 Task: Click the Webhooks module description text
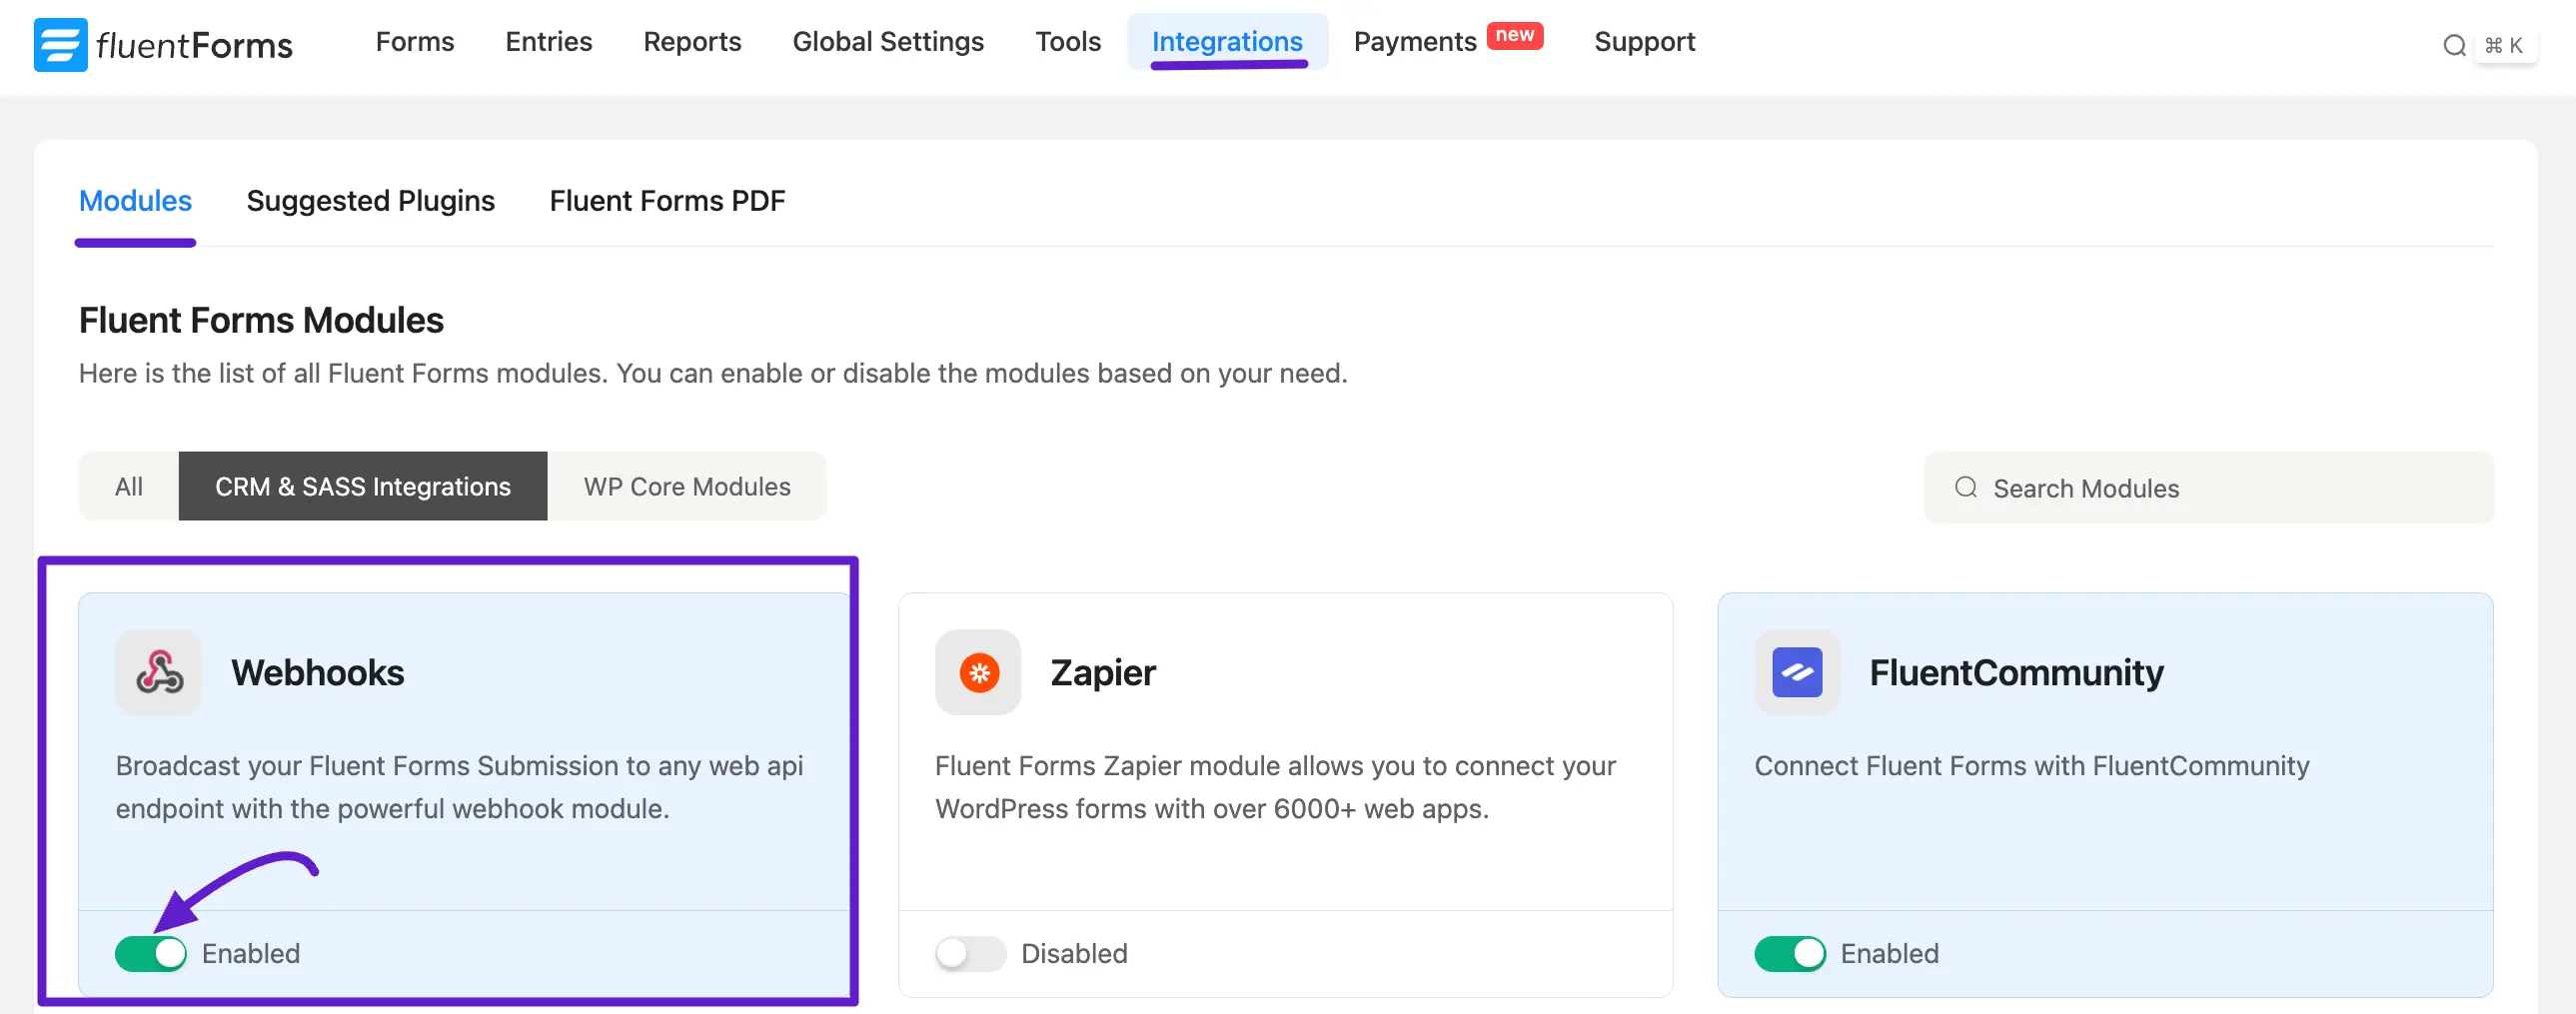(x=460, y=787)
